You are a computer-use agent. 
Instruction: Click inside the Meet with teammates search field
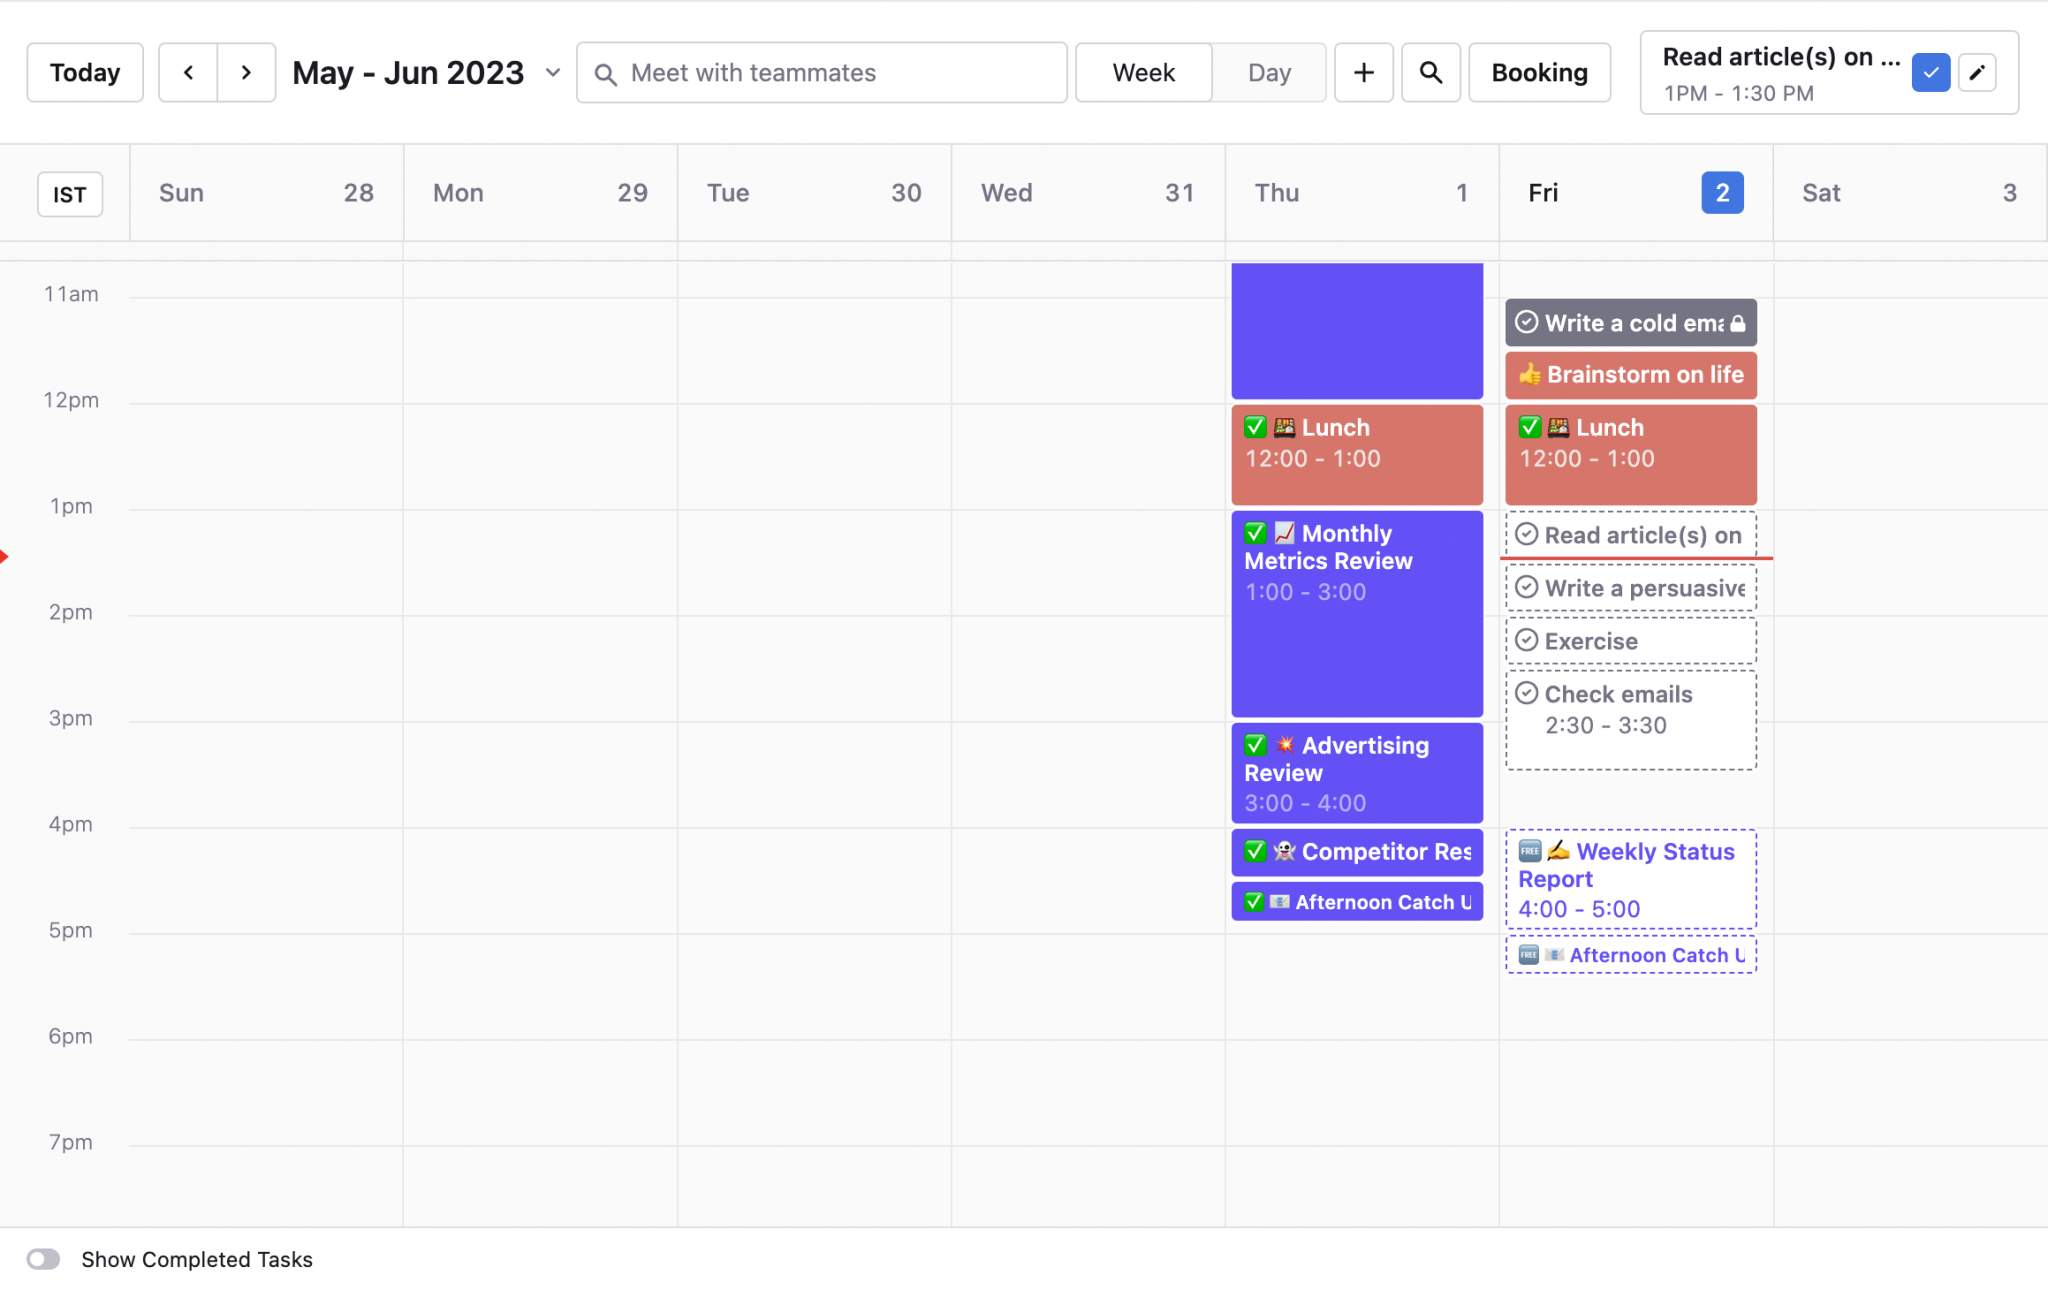(820, 72)
